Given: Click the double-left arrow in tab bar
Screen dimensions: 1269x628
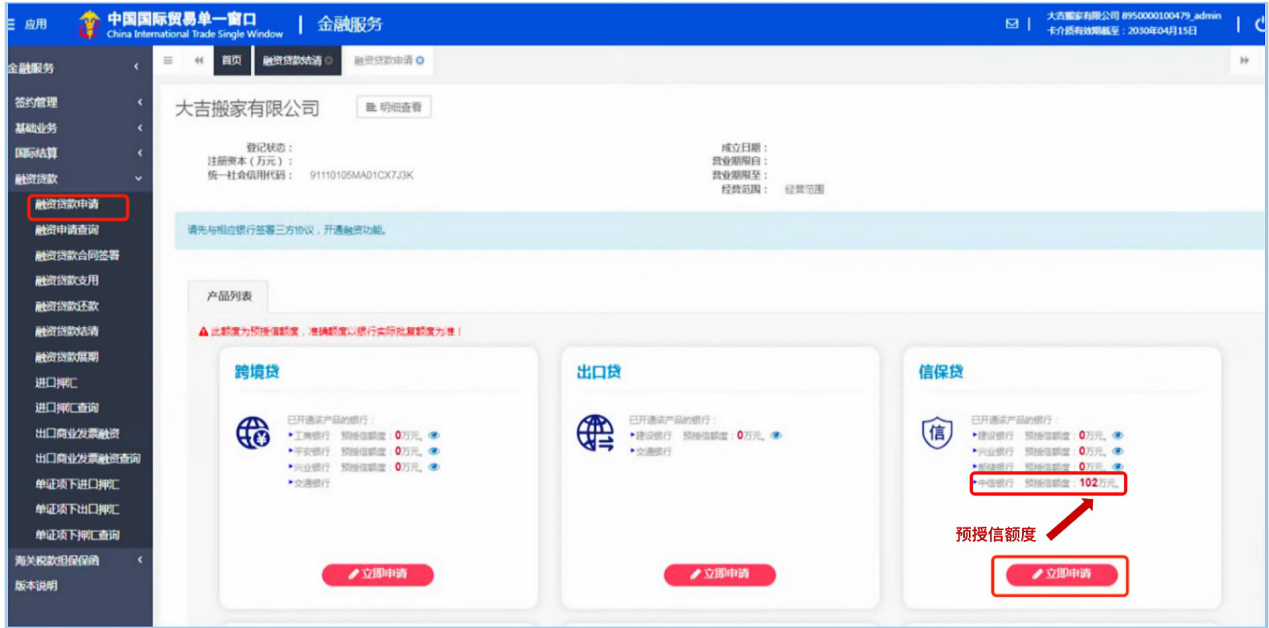Looking at the screenshot, I should 199,61.
